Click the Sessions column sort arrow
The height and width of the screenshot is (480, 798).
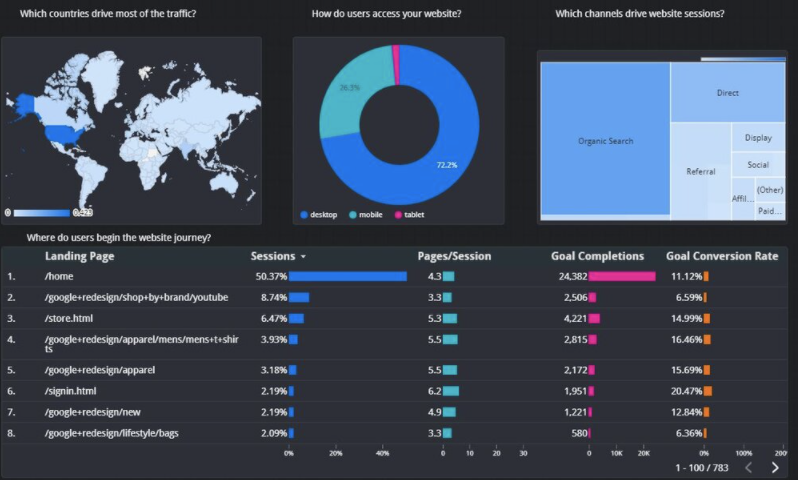tap(303, 257)
